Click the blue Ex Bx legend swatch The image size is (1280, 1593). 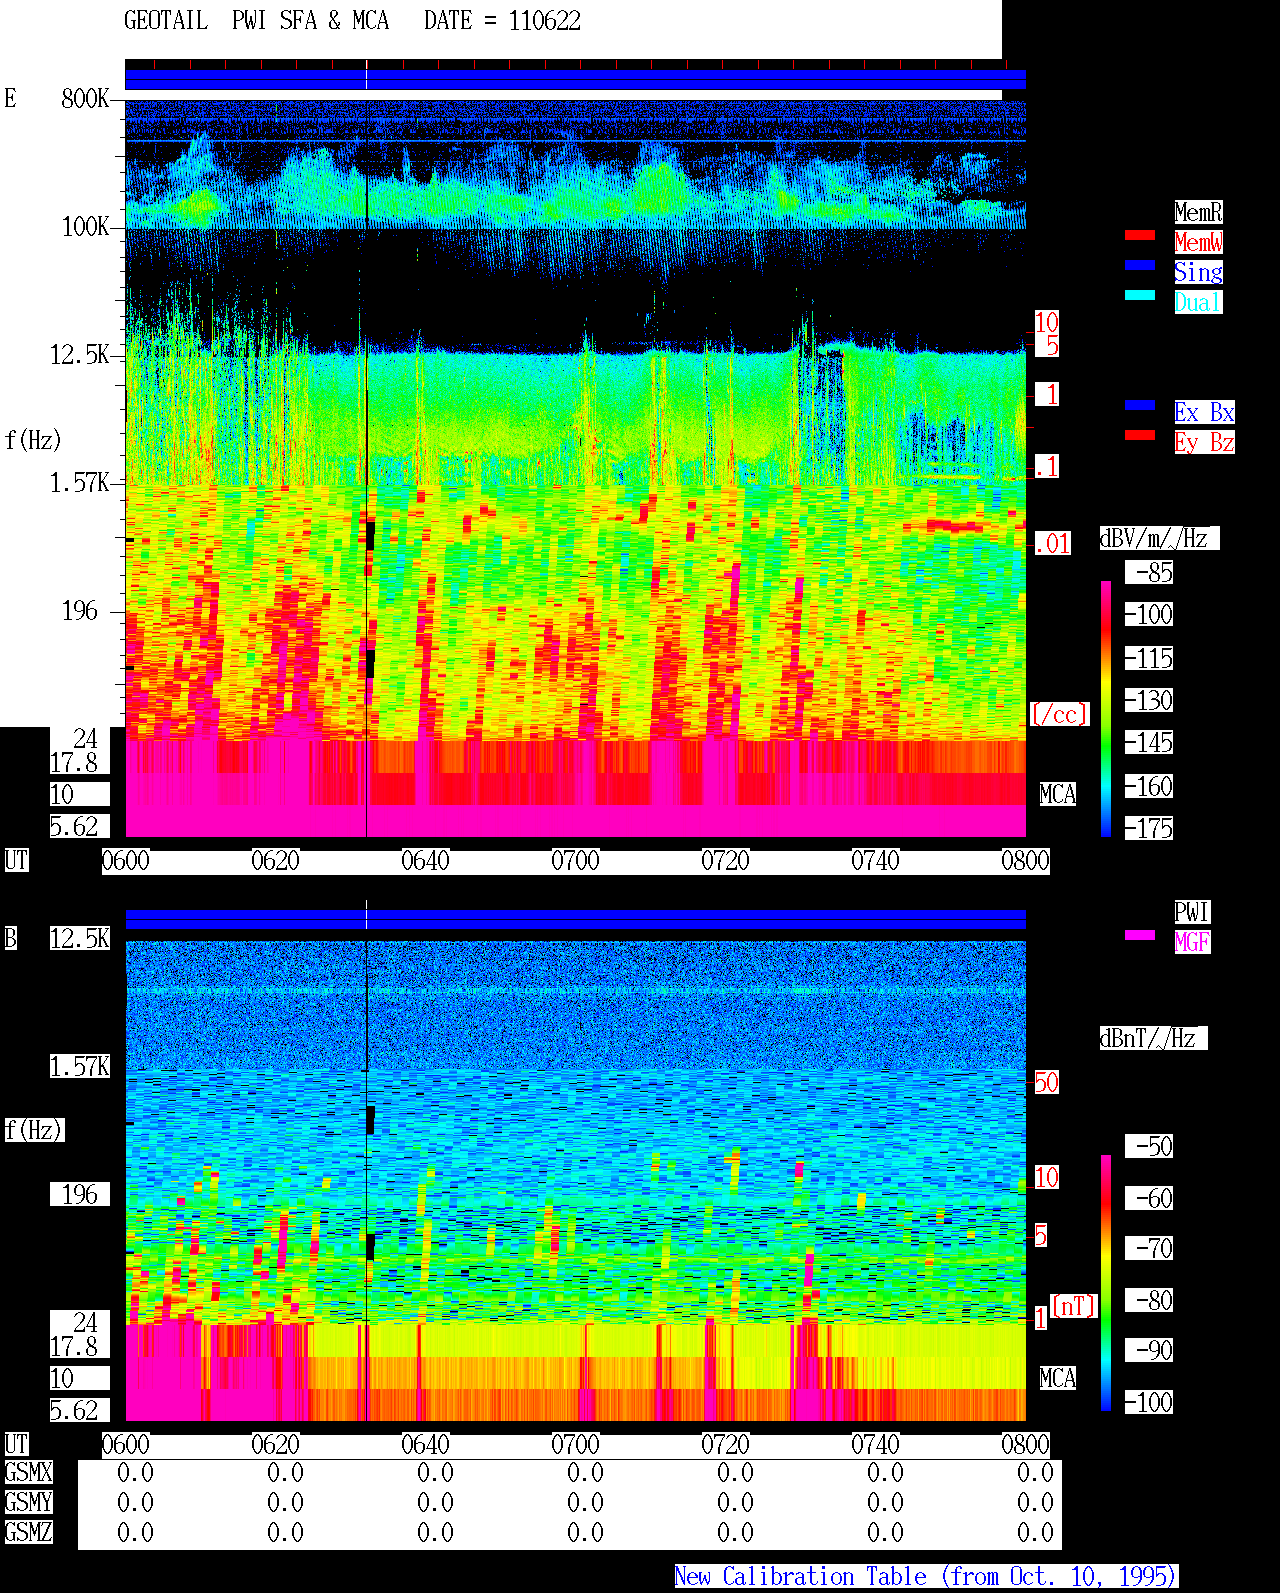pyautogui.click(x=1140, y=405)
